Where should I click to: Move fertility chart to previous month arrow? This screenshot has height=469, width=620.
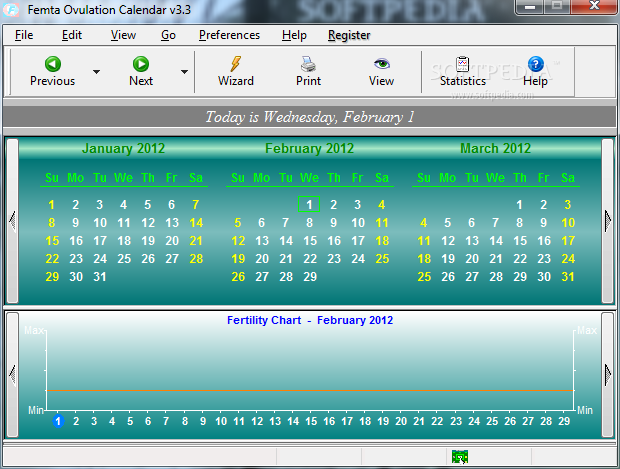point(12,374)
